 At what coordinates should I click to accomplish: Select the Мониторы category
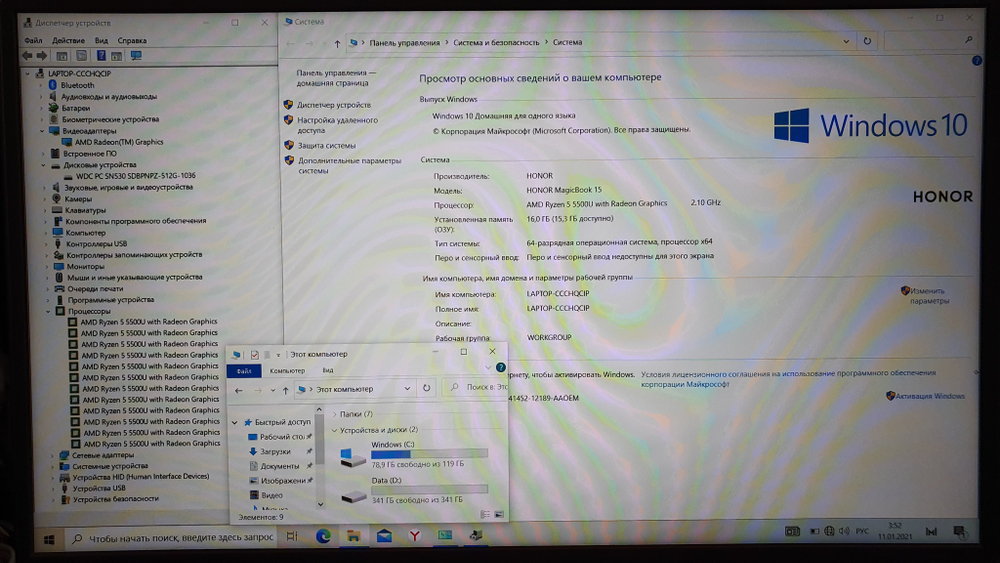point(85,267)
